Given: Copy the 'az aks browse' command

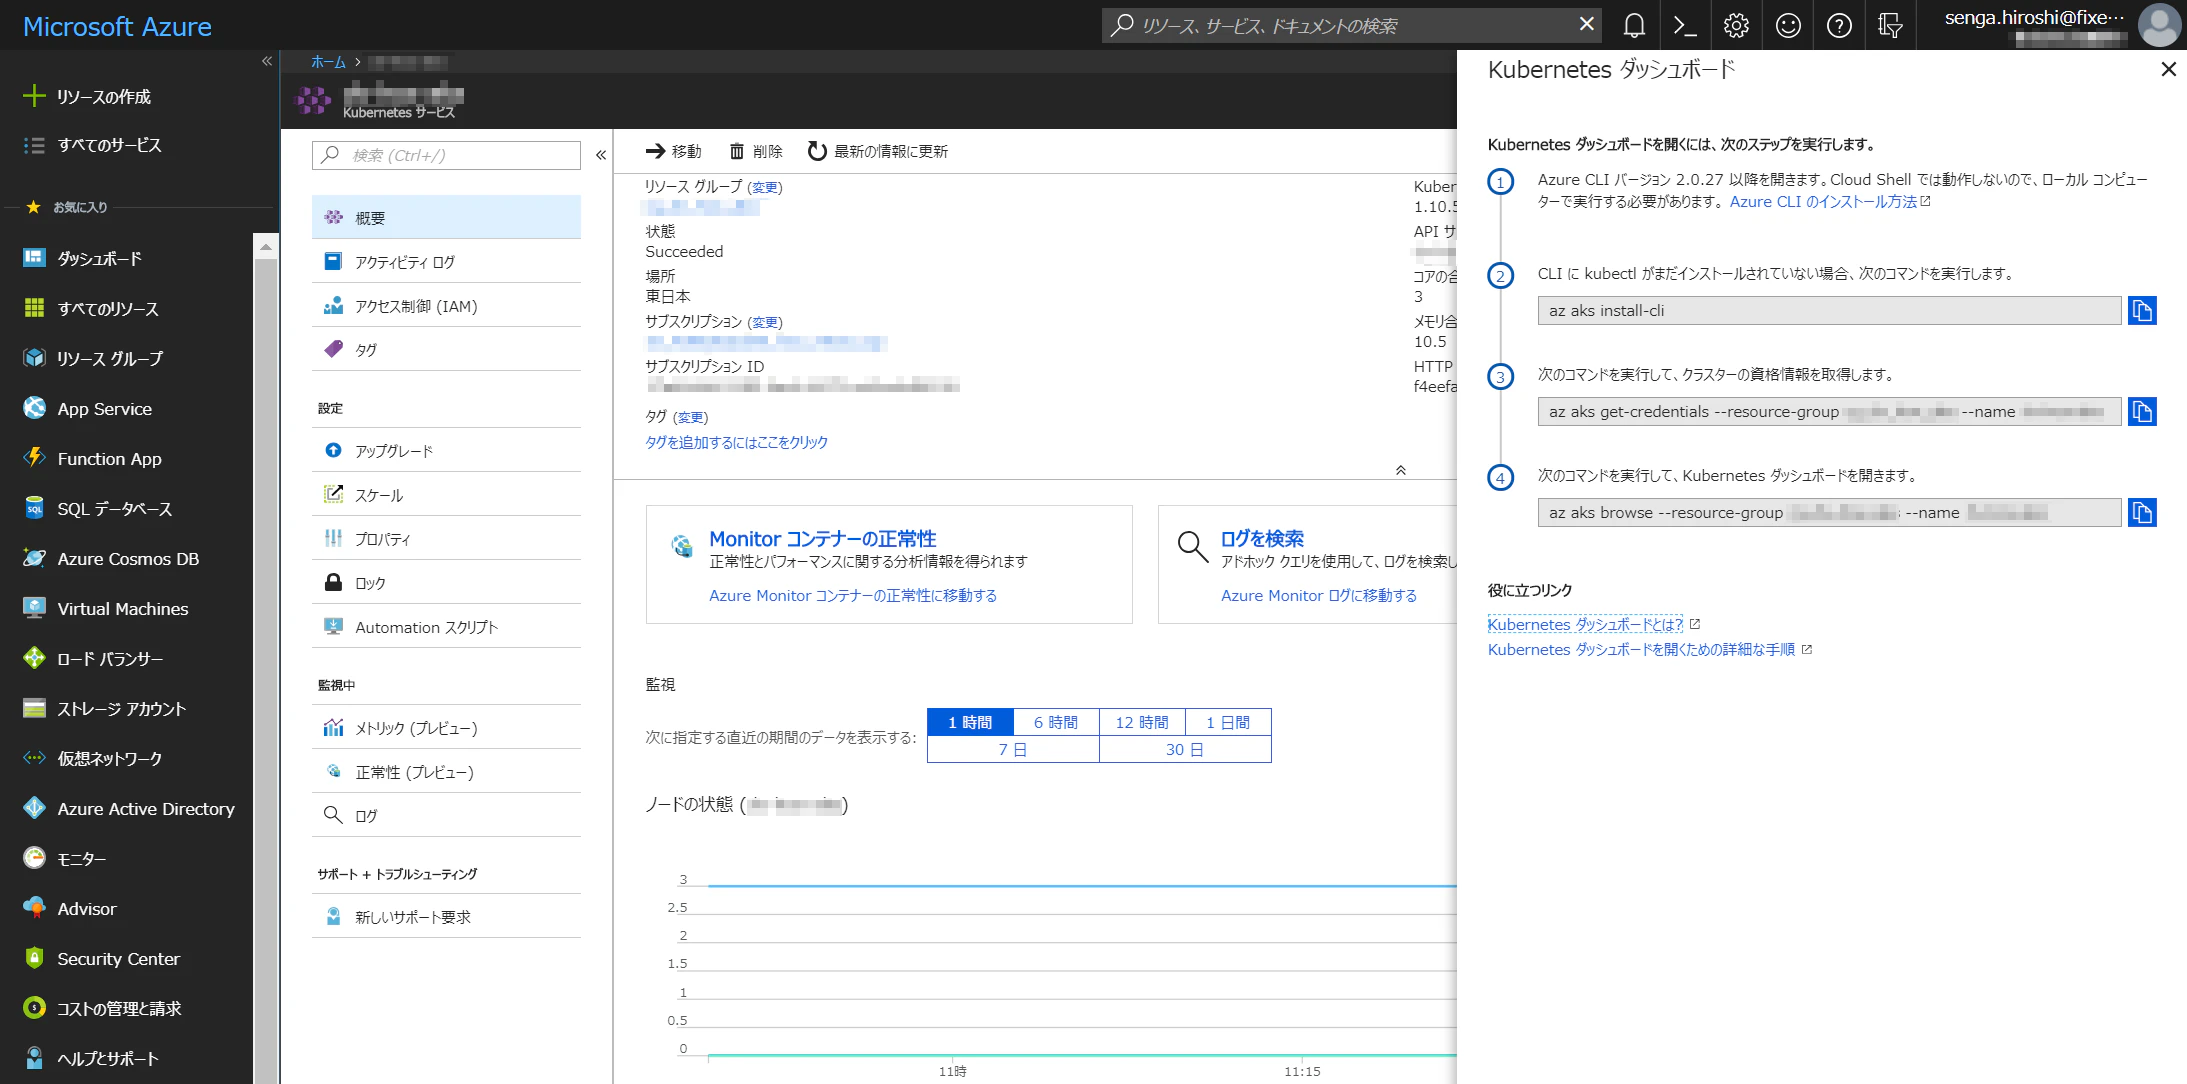Looking at the screenshot, I should (x=2142, y=513).
